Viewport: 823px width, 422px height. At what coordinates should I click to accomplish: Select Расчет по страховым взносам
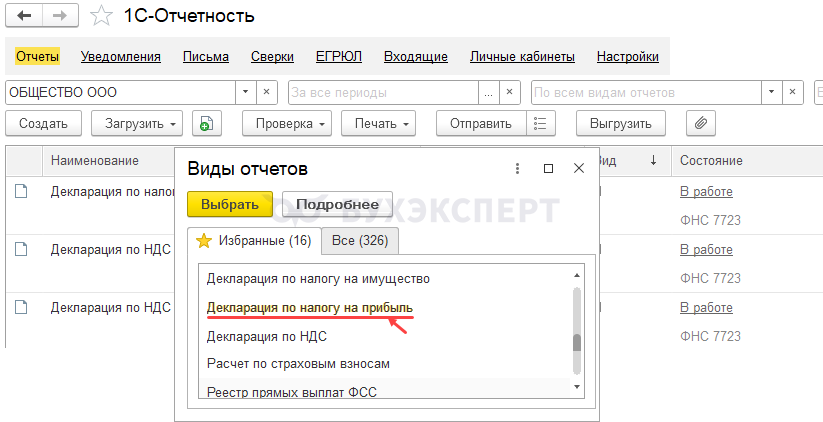point(298,363)
